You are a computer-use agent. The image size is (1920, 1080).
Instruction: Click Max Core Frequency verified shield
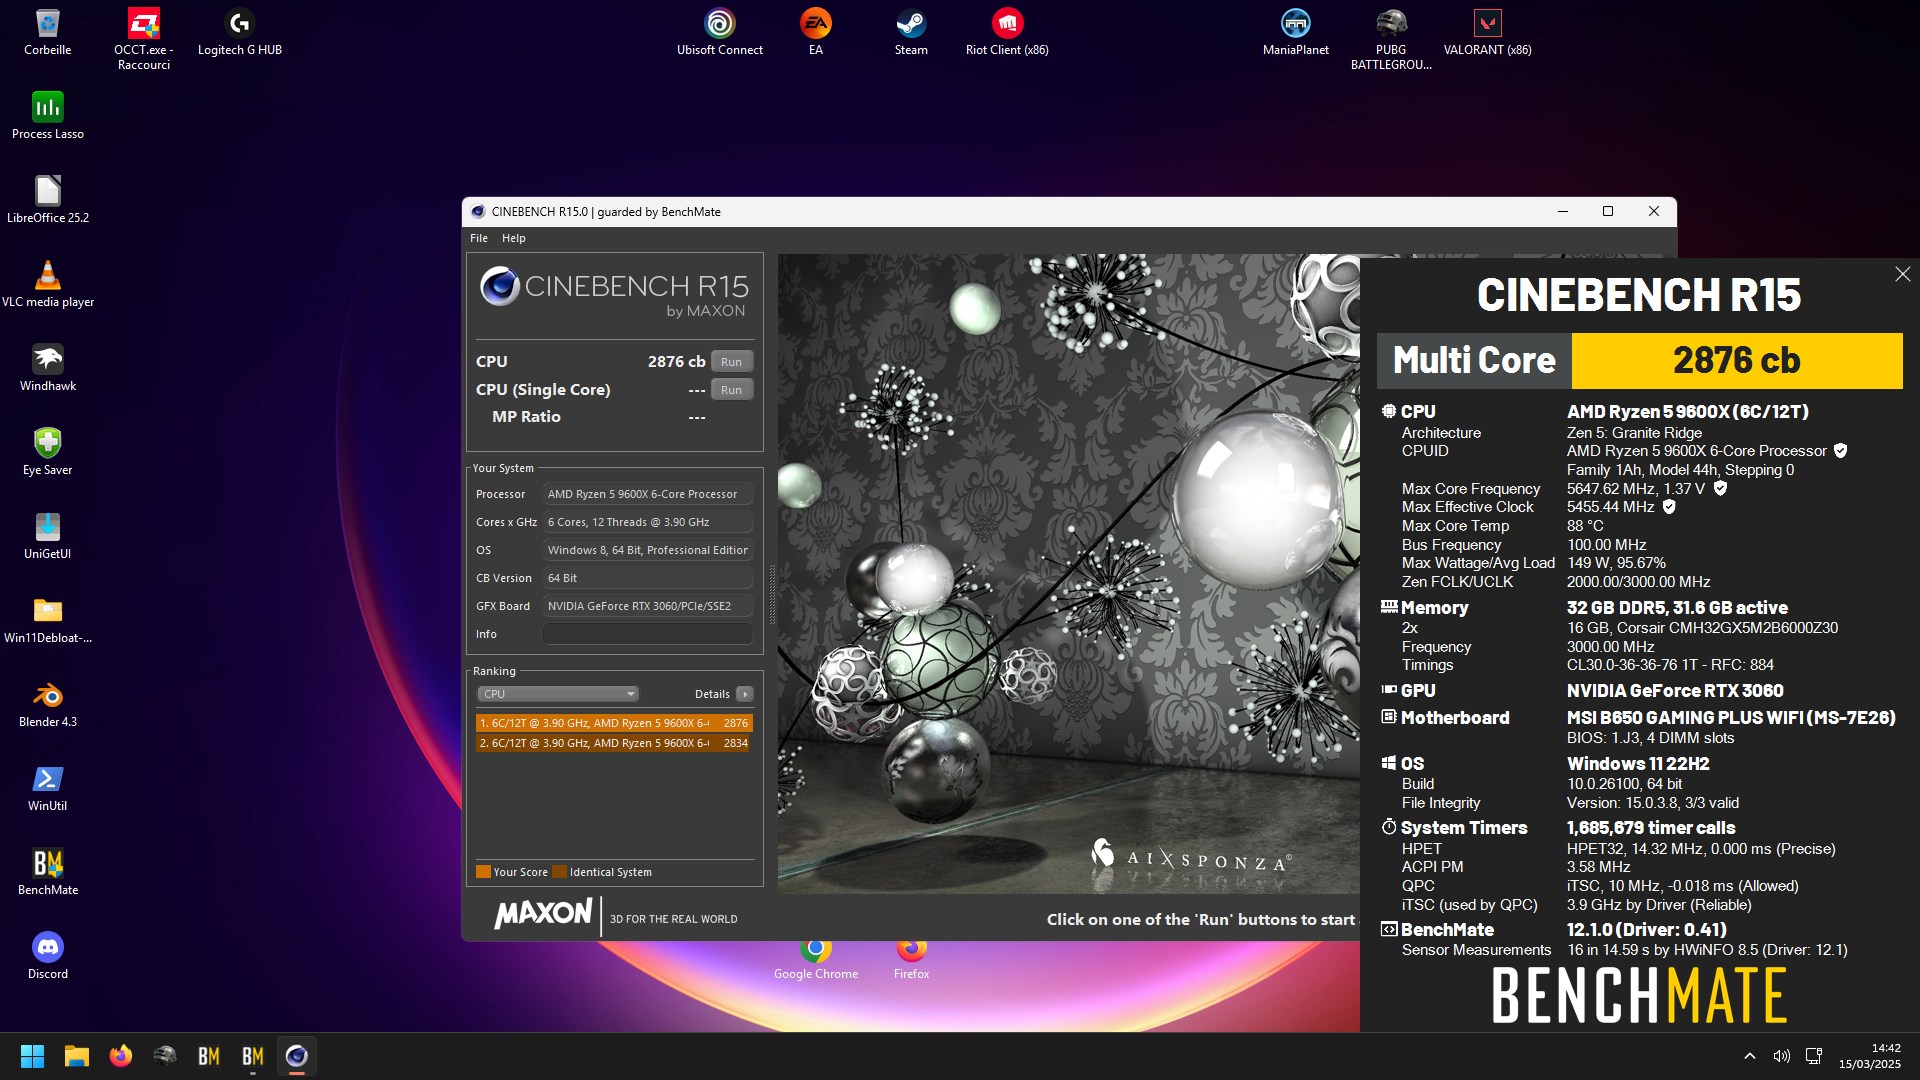(x=1720, y=488)
